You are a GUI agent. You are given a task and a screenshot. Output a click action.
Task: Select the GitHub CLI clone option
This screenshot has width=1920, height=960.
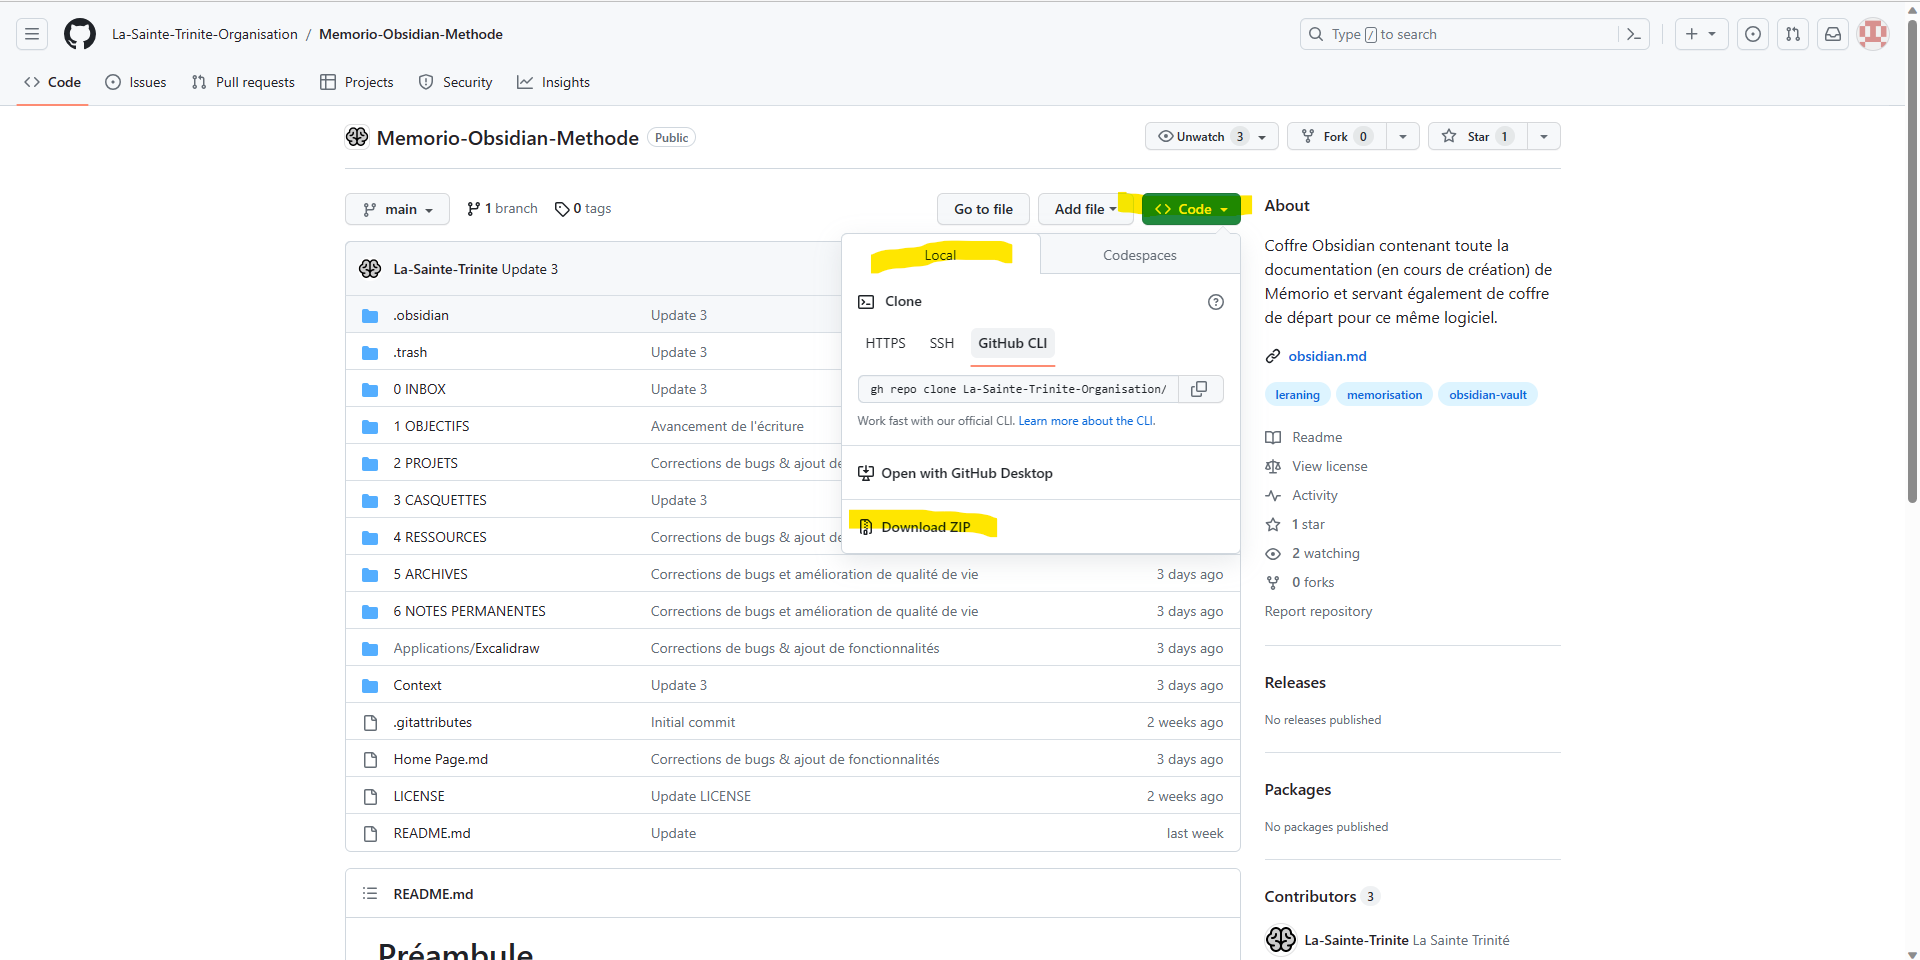point(1013,343)
